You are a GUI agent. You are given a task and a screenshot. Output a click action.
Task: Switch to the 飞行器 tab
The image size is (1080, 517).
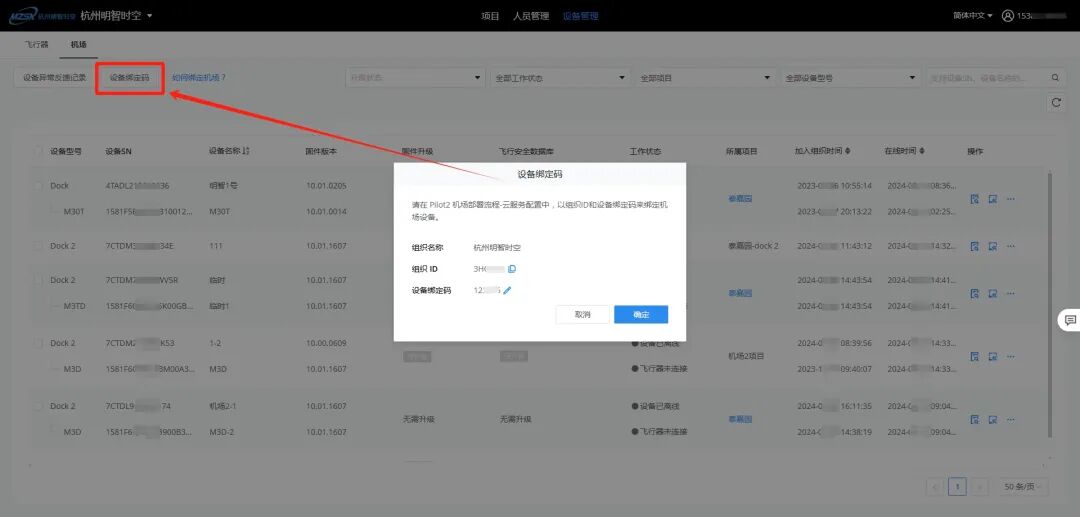(x=37, y=44)
